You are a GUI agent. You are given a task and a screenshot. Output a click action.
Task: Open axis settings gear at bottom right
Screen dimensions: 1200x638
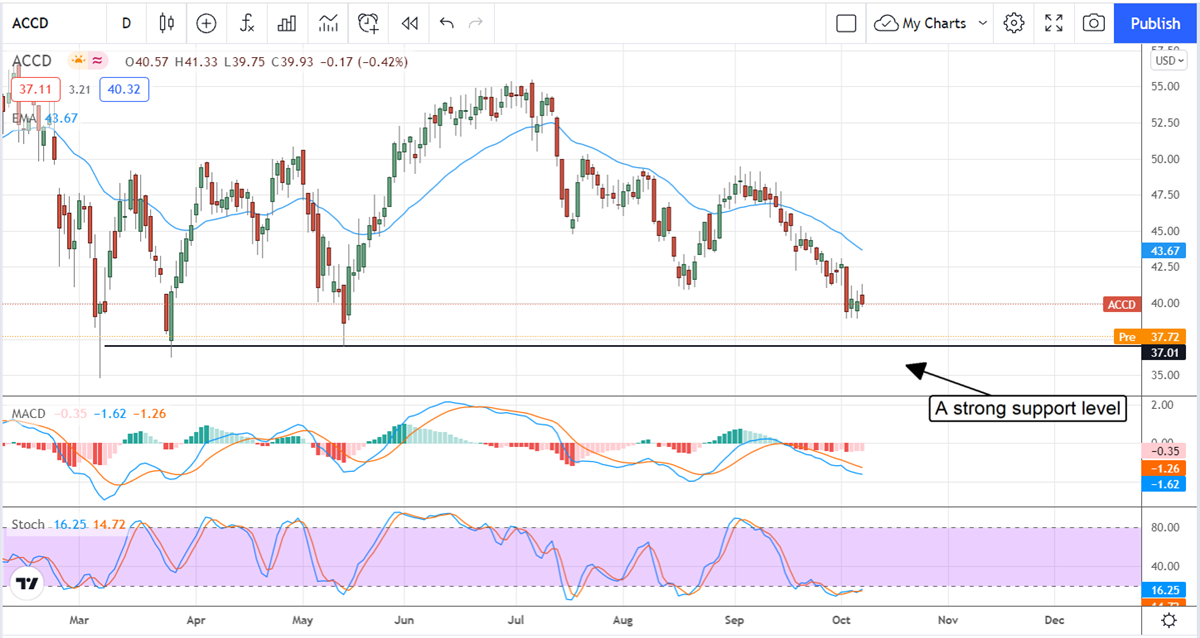pyautogui.click(x=1167, y=621)
